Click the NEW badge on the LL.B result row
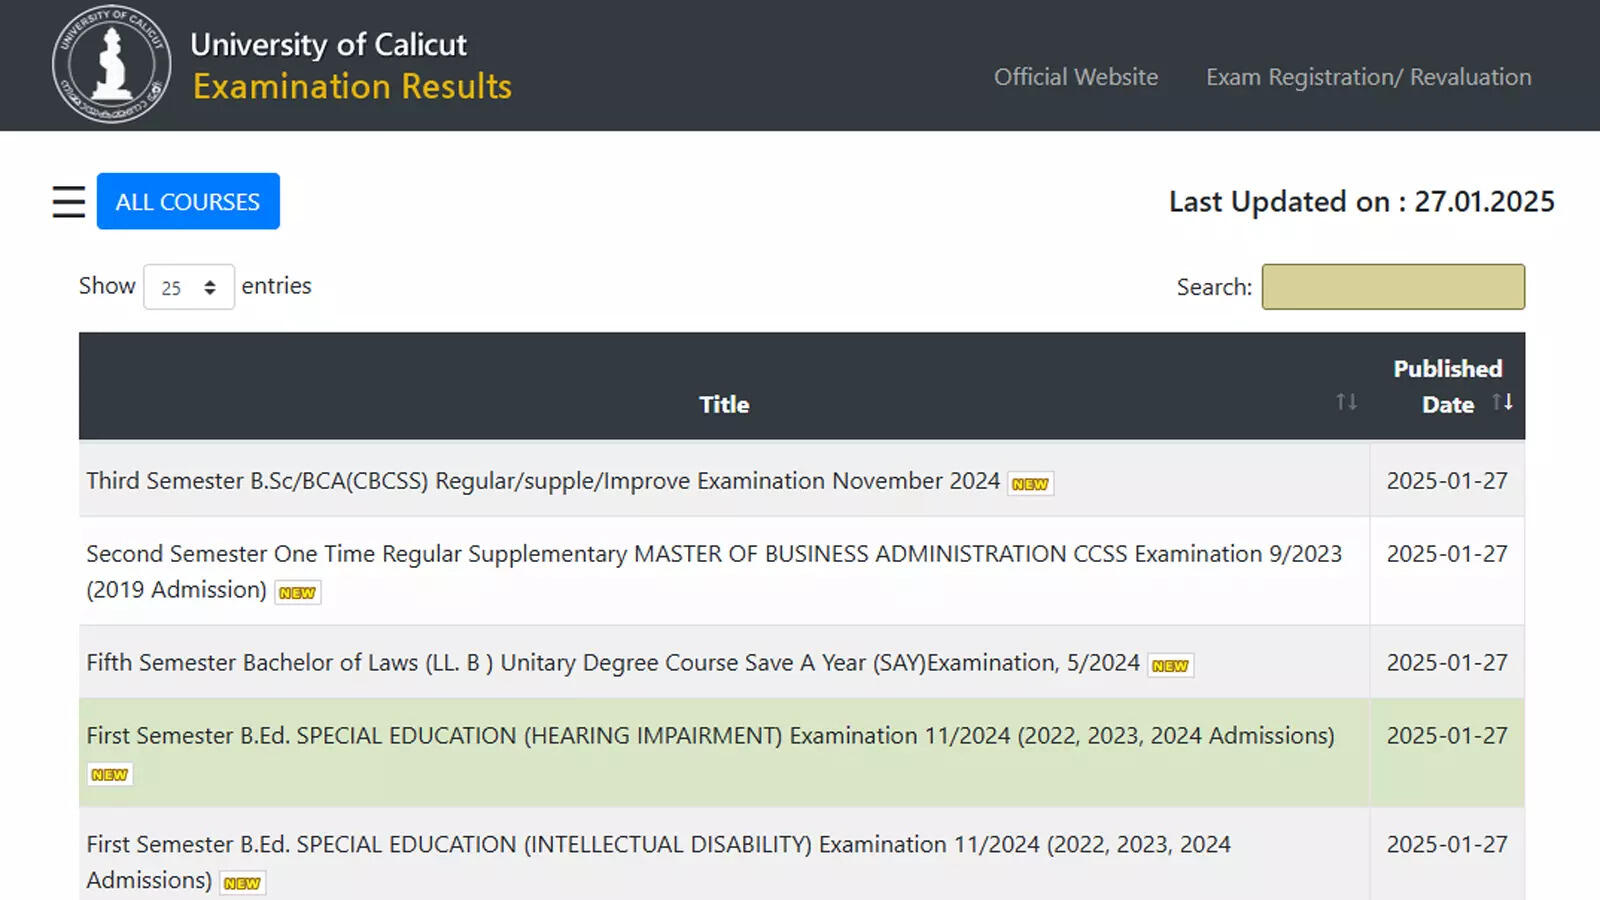This screenshot has width=1600, height=900. click(x=1170, y=665)
